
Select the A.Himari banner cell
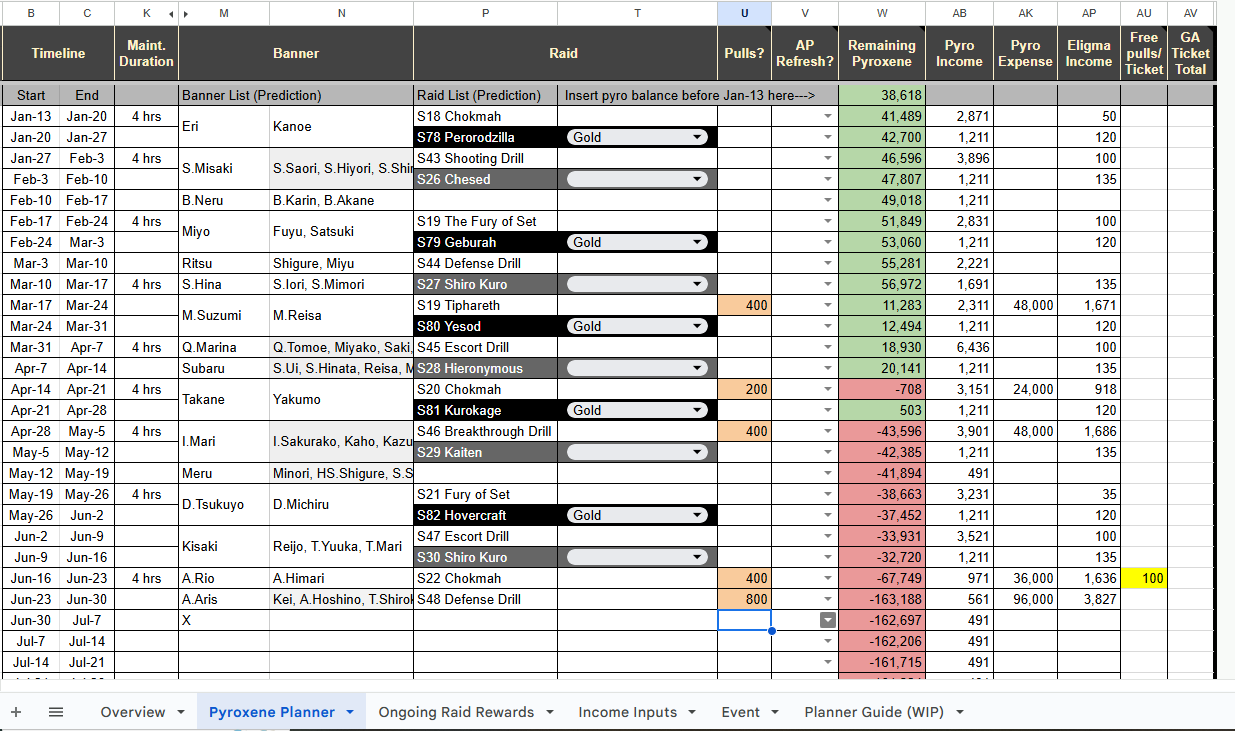341,578
